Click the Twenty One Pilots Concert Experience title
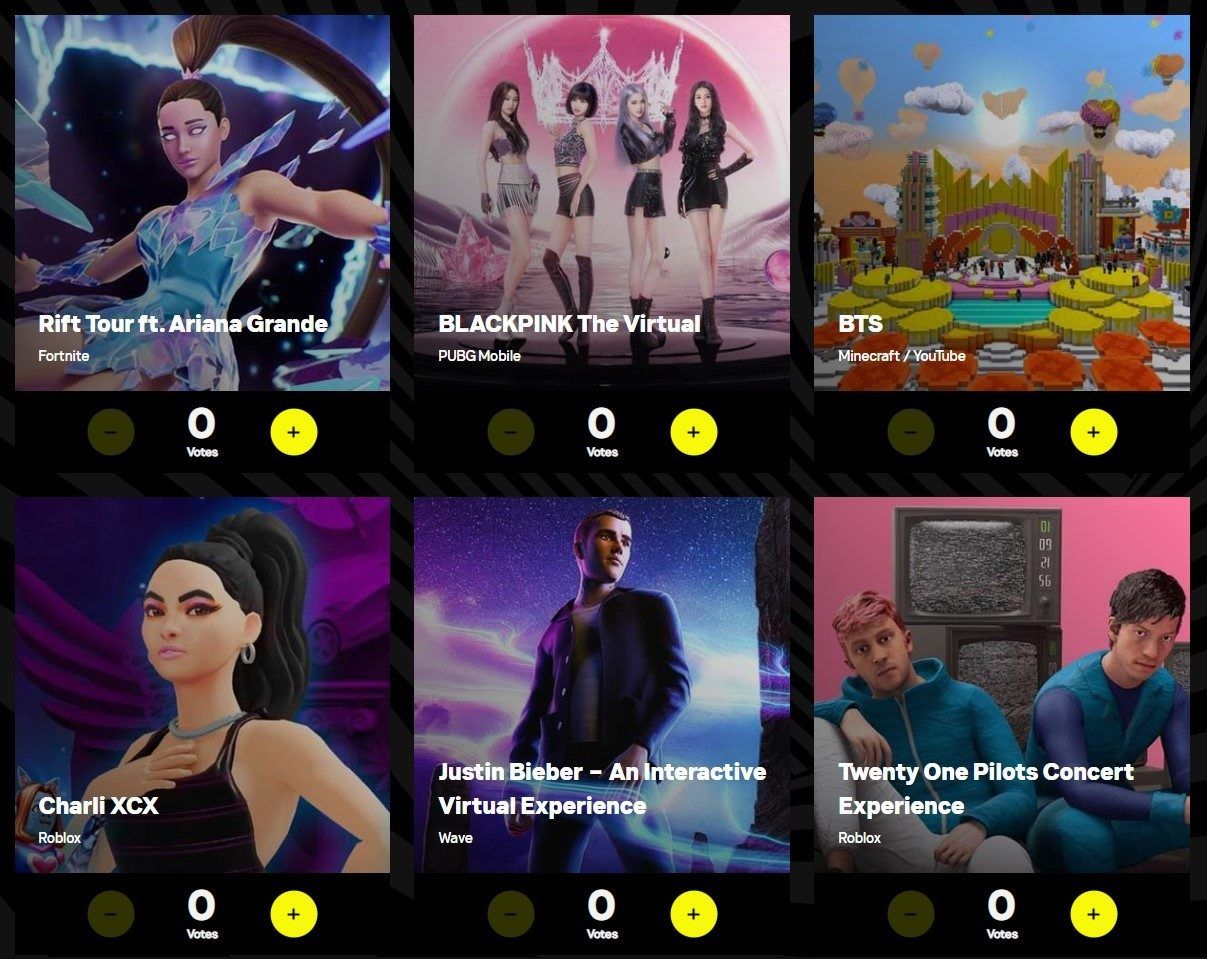Viewport: 1207px width, 959px height. [986, 789]
